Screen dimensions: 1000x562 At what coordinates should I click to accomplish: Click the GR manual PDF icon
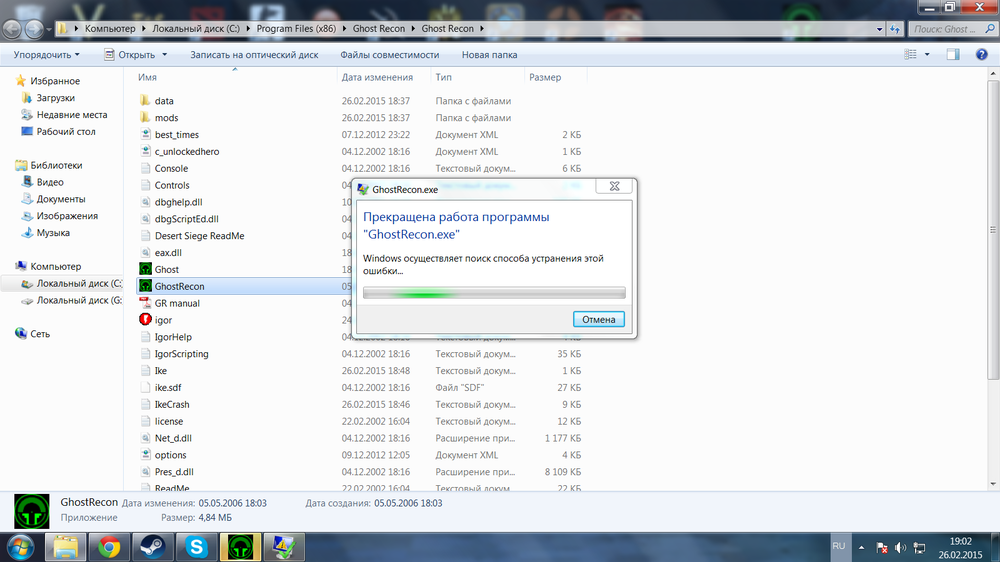[145, 303]
